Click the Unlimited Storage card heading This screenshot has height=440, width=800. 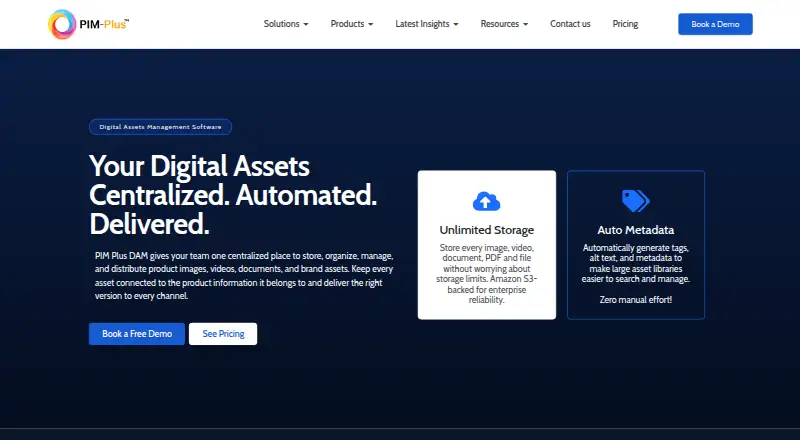click(x=487, y=230)
